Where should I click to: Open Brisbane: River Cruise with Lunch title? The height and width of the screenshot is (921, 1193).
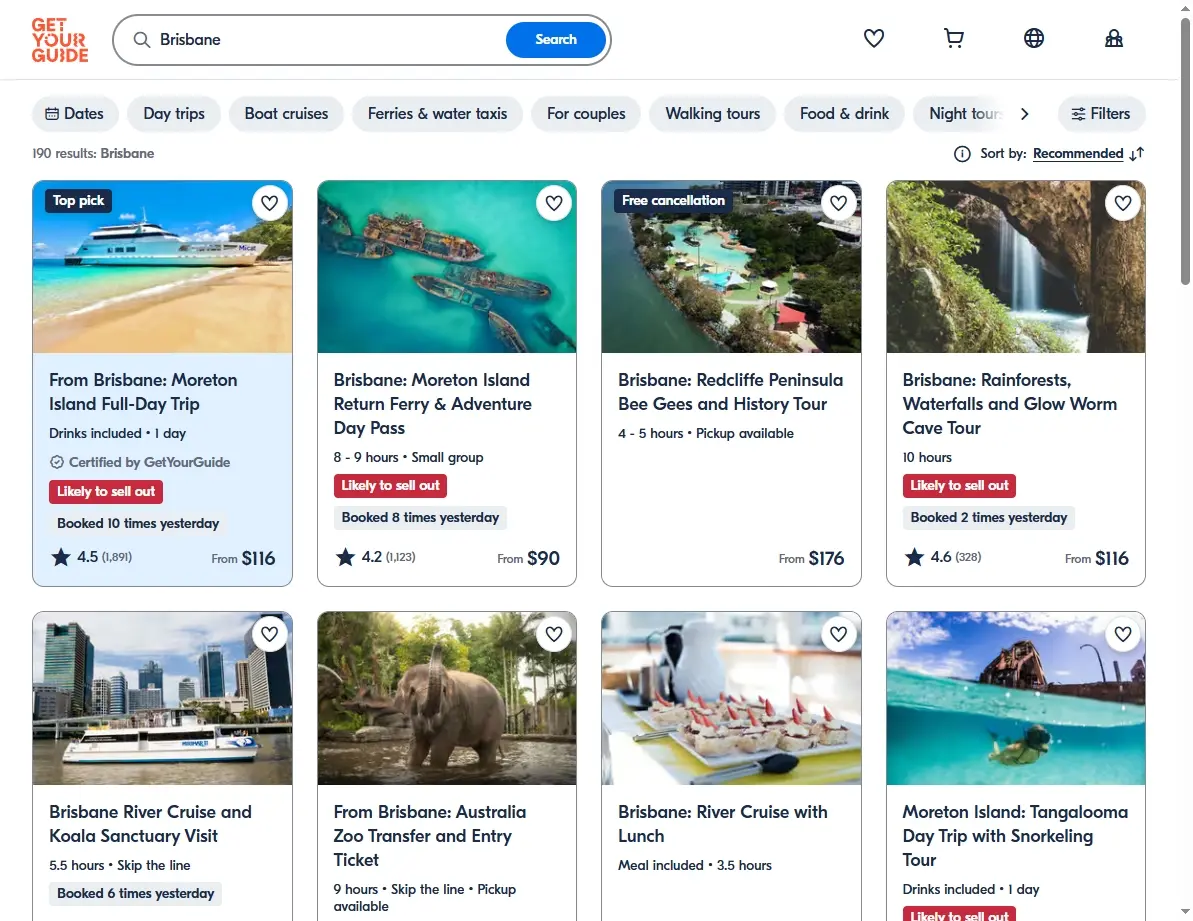point(723,824)
